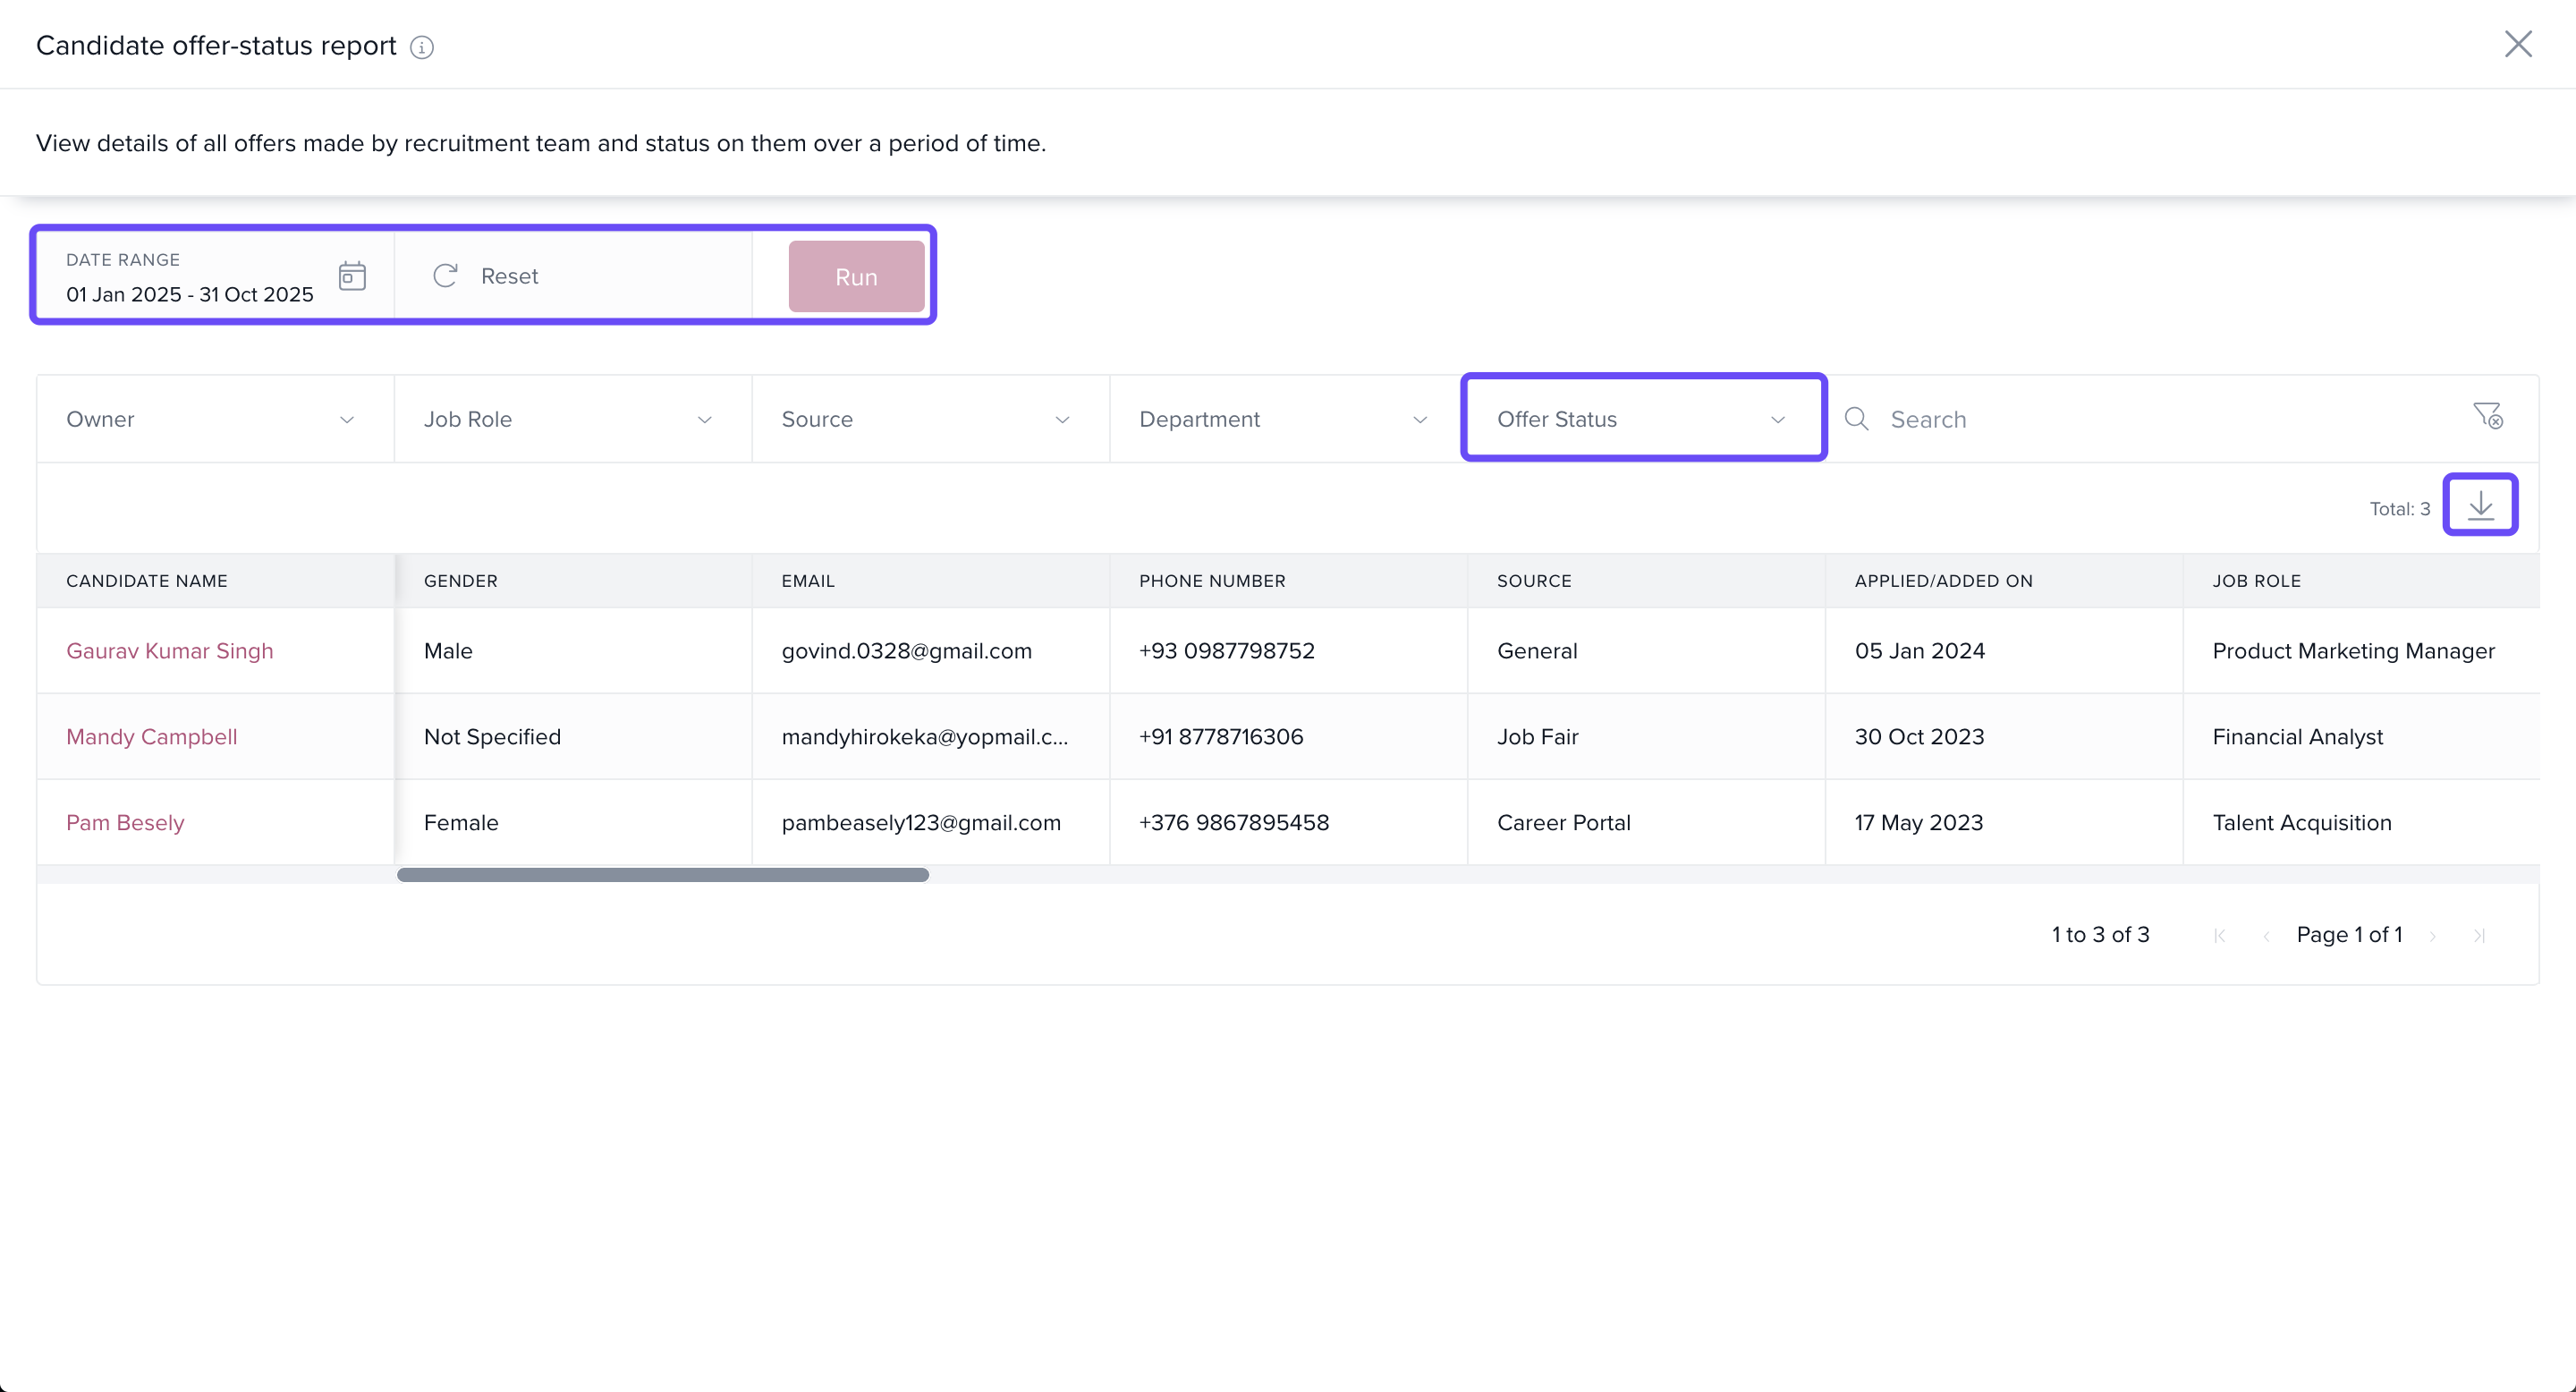Click the horizontal table scrollbar

662,875
